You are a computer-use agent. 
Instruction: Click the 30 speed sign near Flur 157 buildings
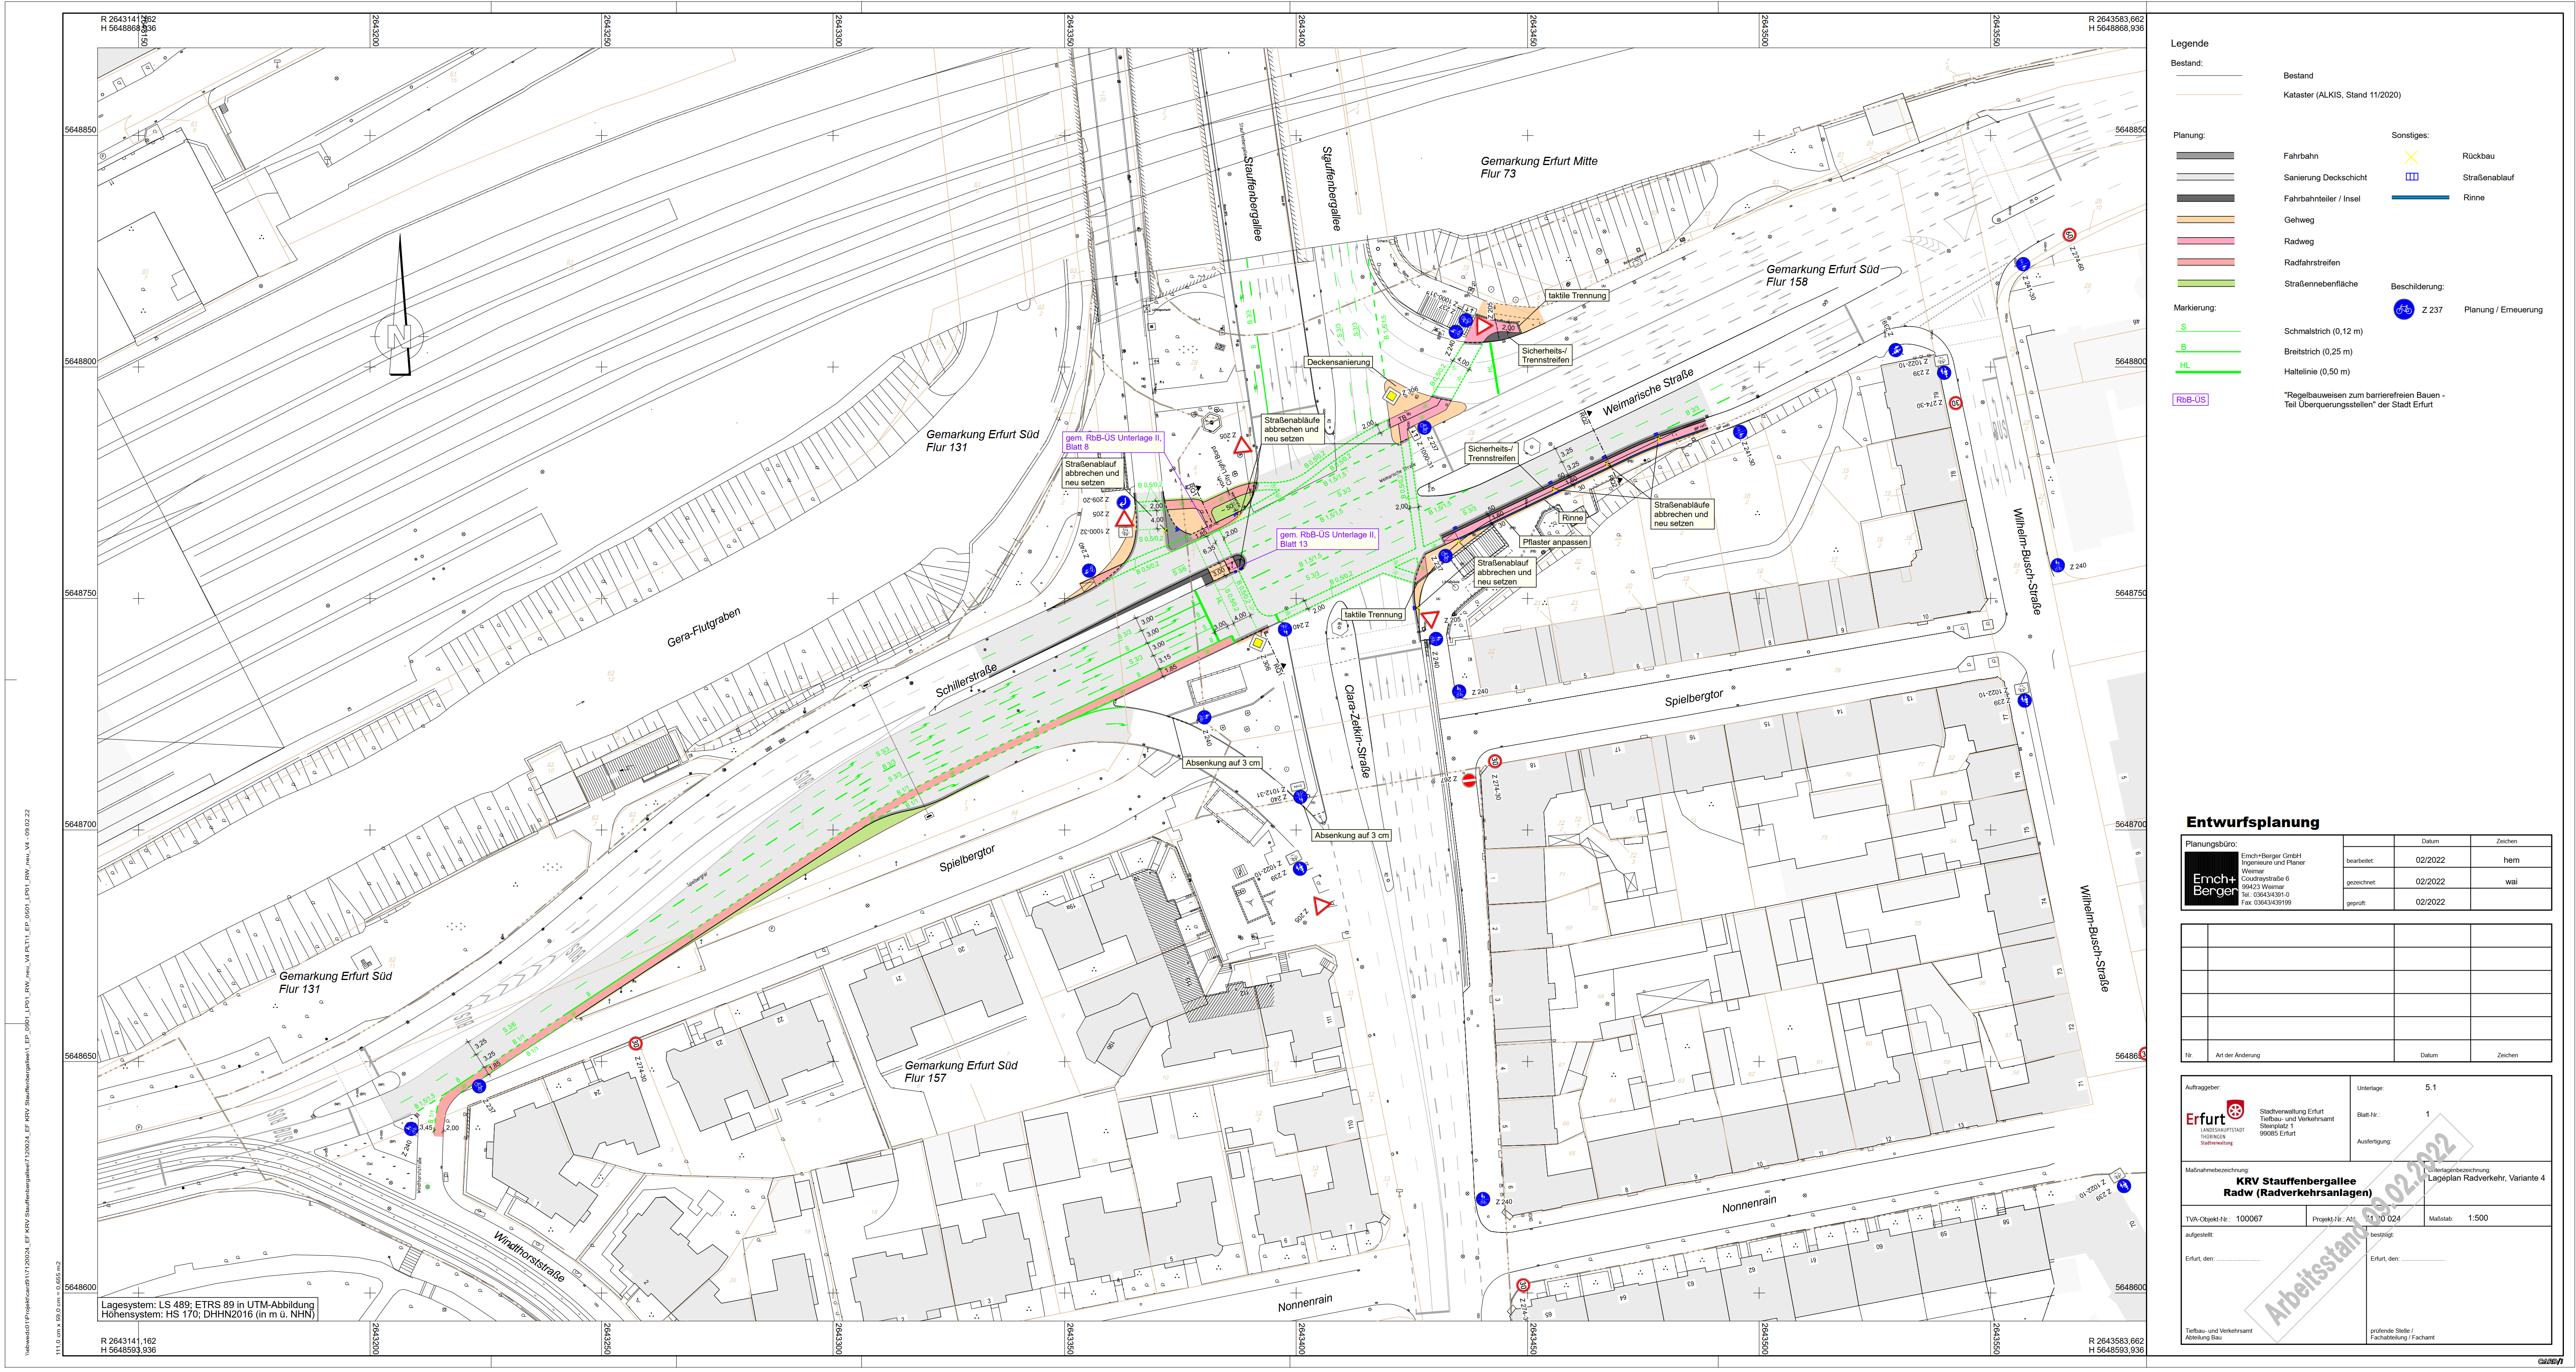tap(635, 1044)
